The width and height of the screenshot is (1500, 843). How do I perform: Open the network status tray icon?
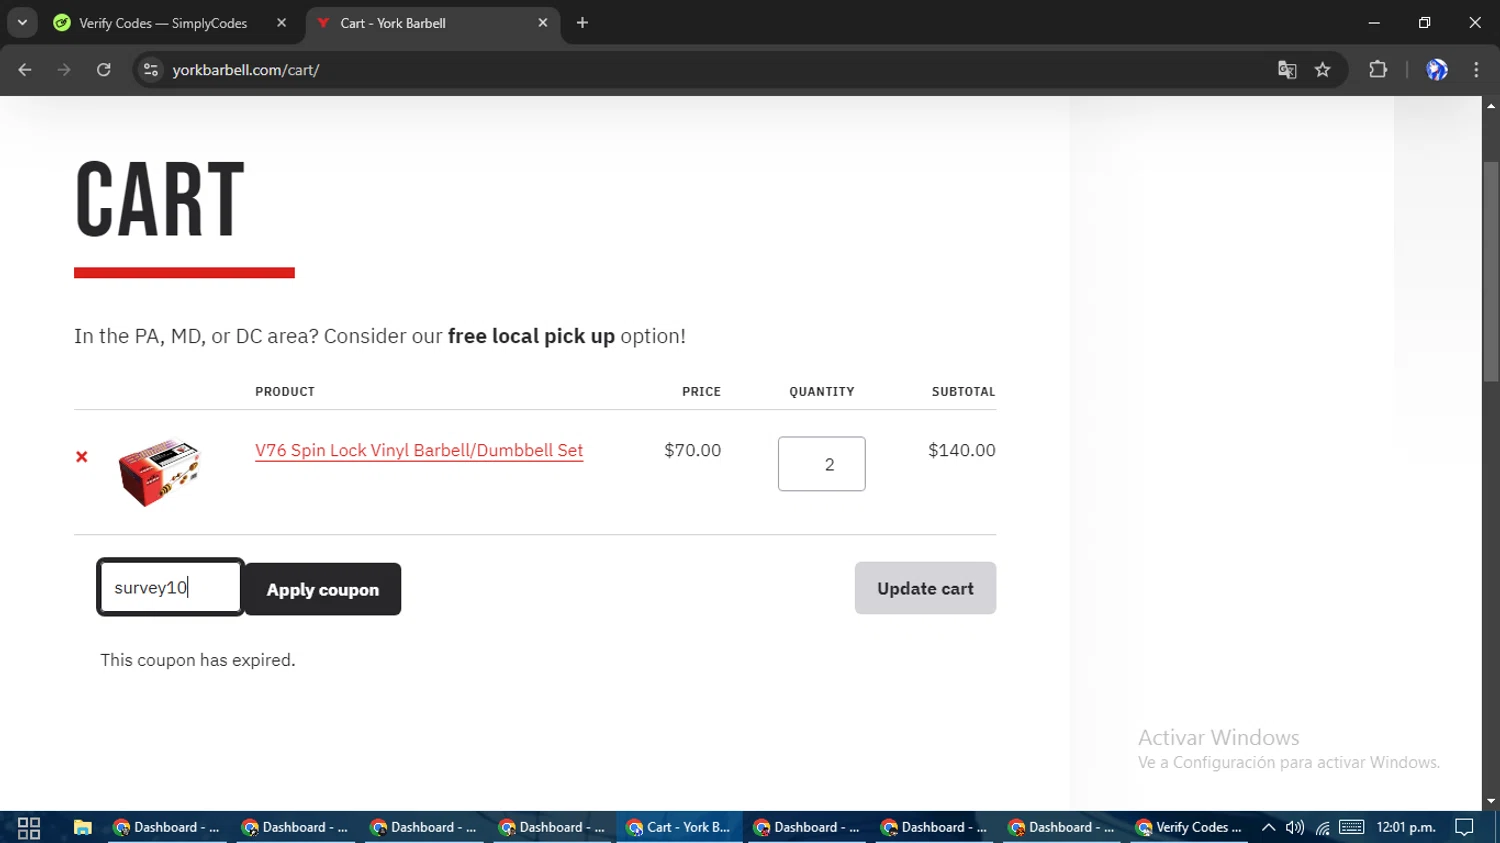click(1323, 827)
